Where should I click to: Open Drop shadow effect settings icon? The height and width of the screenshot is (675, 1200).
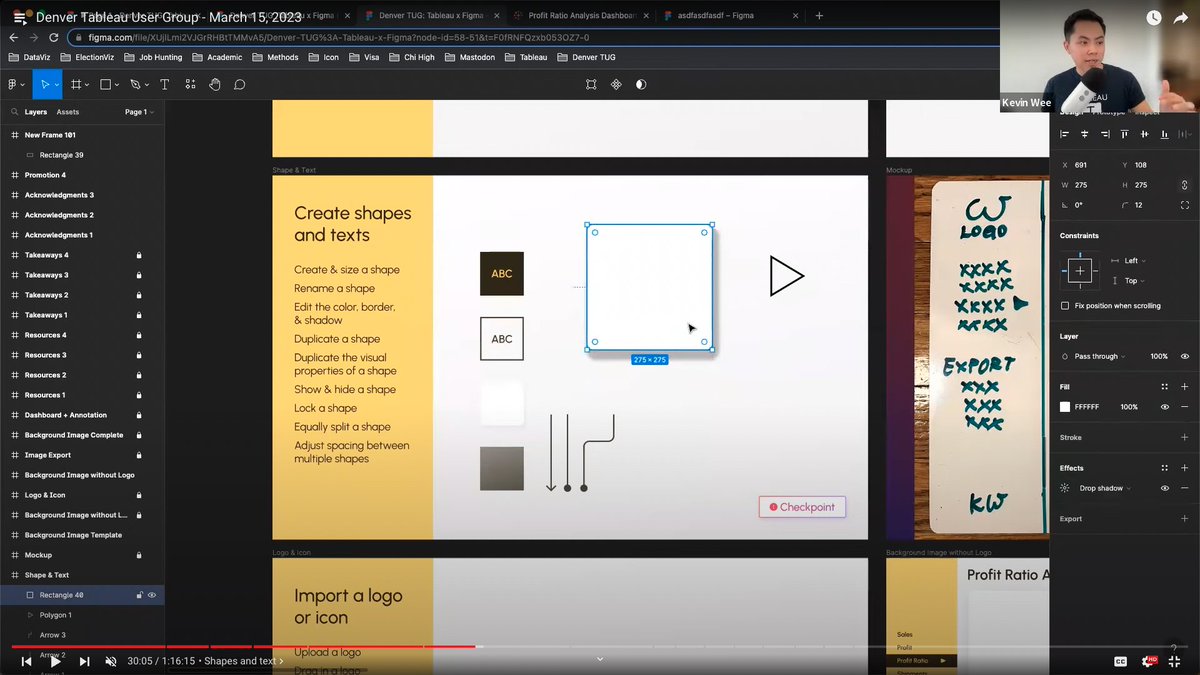point(1066,488)
